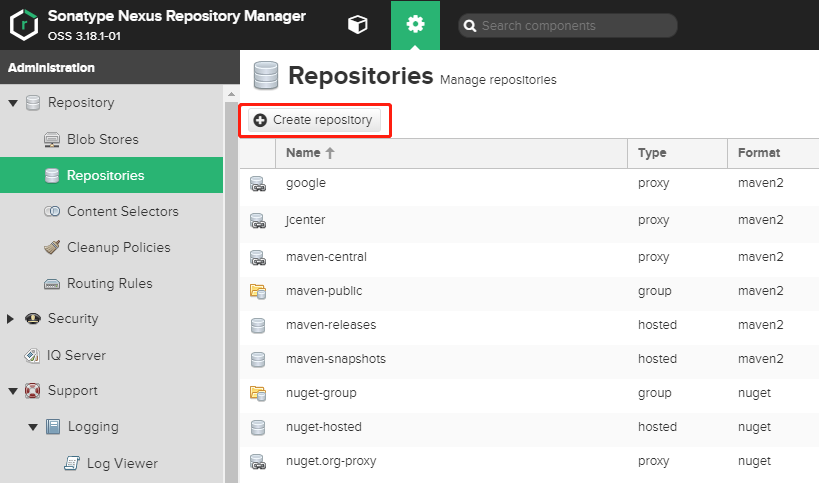This screenshot has width=819, height=483.
Task: Focus the Search components field
Action: click(568, 26)
